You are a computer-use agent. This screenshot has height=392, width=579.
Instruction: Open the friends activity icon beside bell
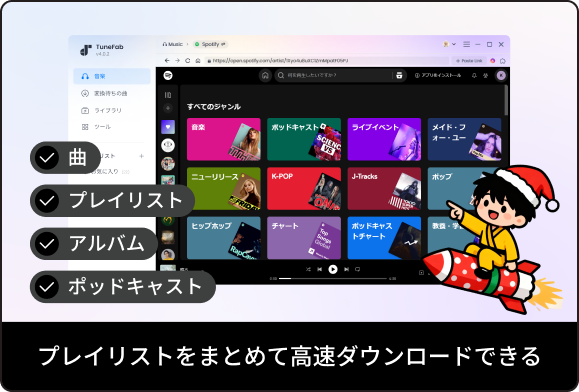point(486,75)
